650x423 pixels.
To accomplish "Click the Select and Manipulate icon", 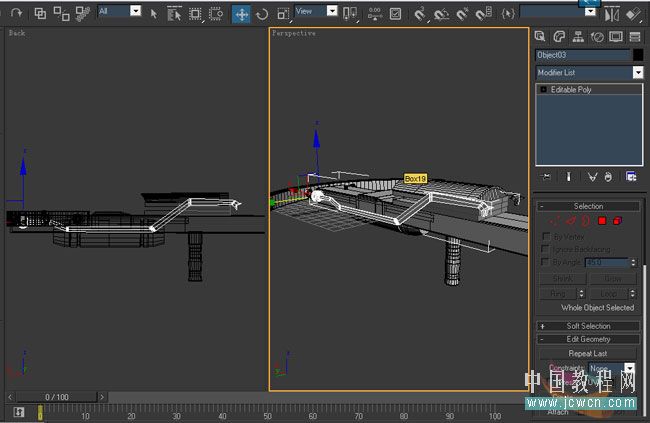I will (x=375, y=14).
